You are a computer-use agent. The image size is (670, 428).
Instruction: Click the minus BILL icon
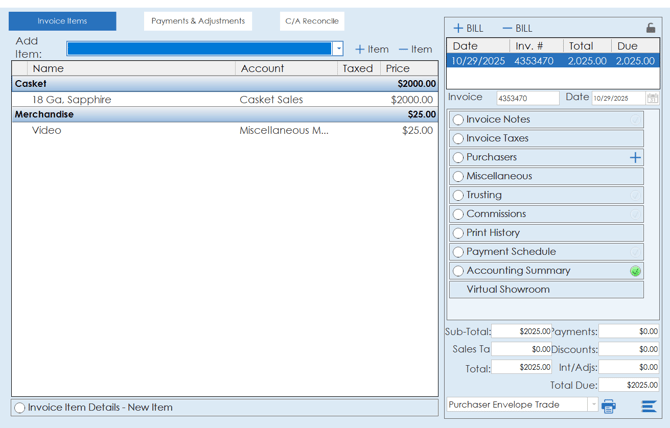507,28
